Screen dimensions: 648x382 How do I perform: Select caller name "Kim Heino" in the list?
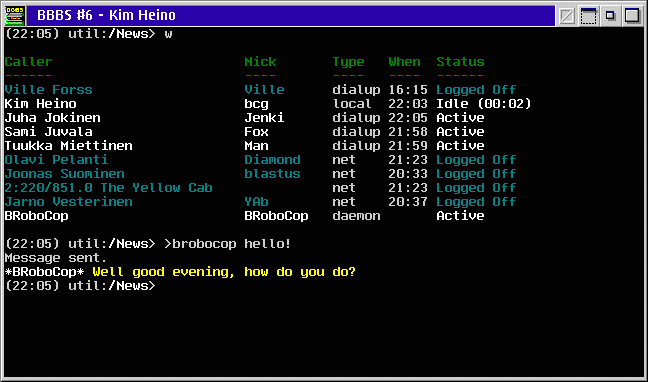(40, 104)
